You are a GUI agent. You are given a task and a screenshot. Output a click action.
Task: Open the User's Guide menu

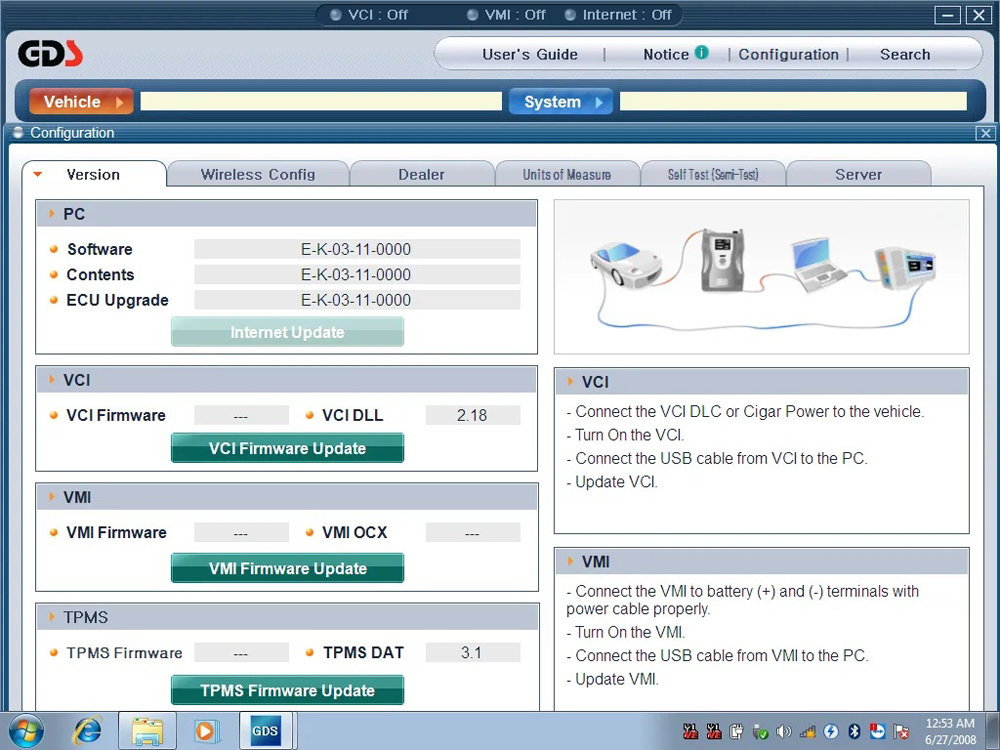point(530,54)
